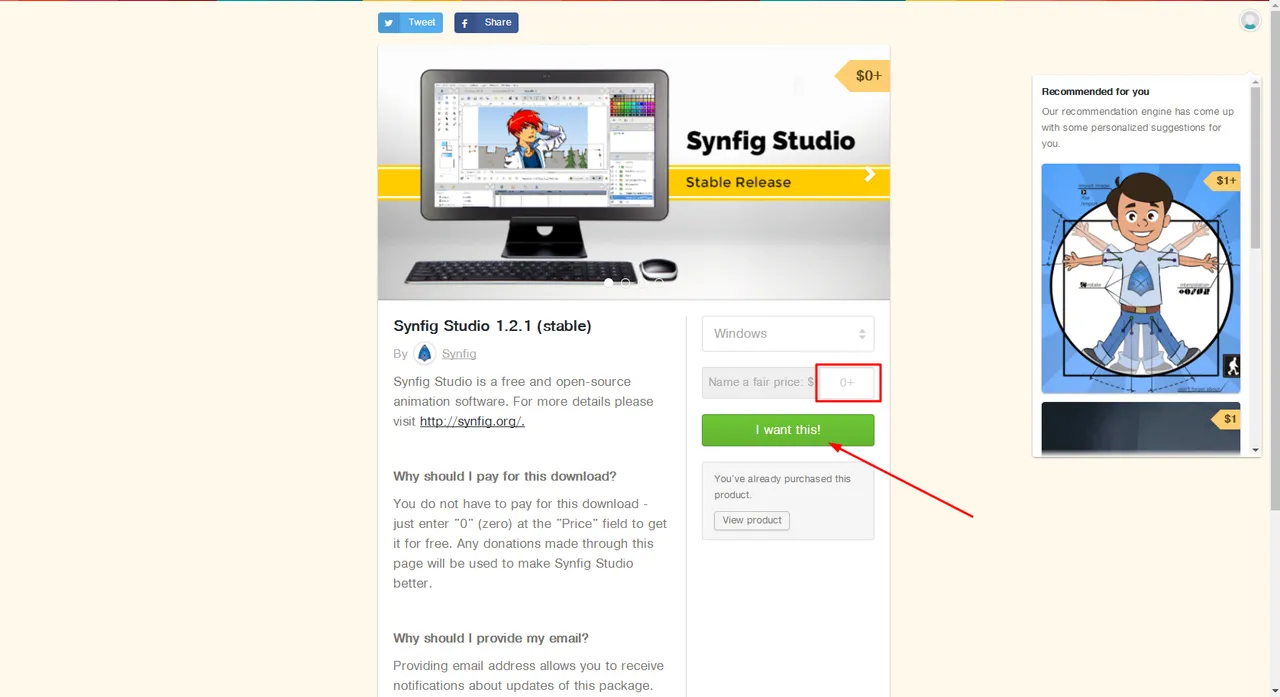Open the second recommended product with dark image
This screenshot has height=697, width=1280.
click(1141, 428)
